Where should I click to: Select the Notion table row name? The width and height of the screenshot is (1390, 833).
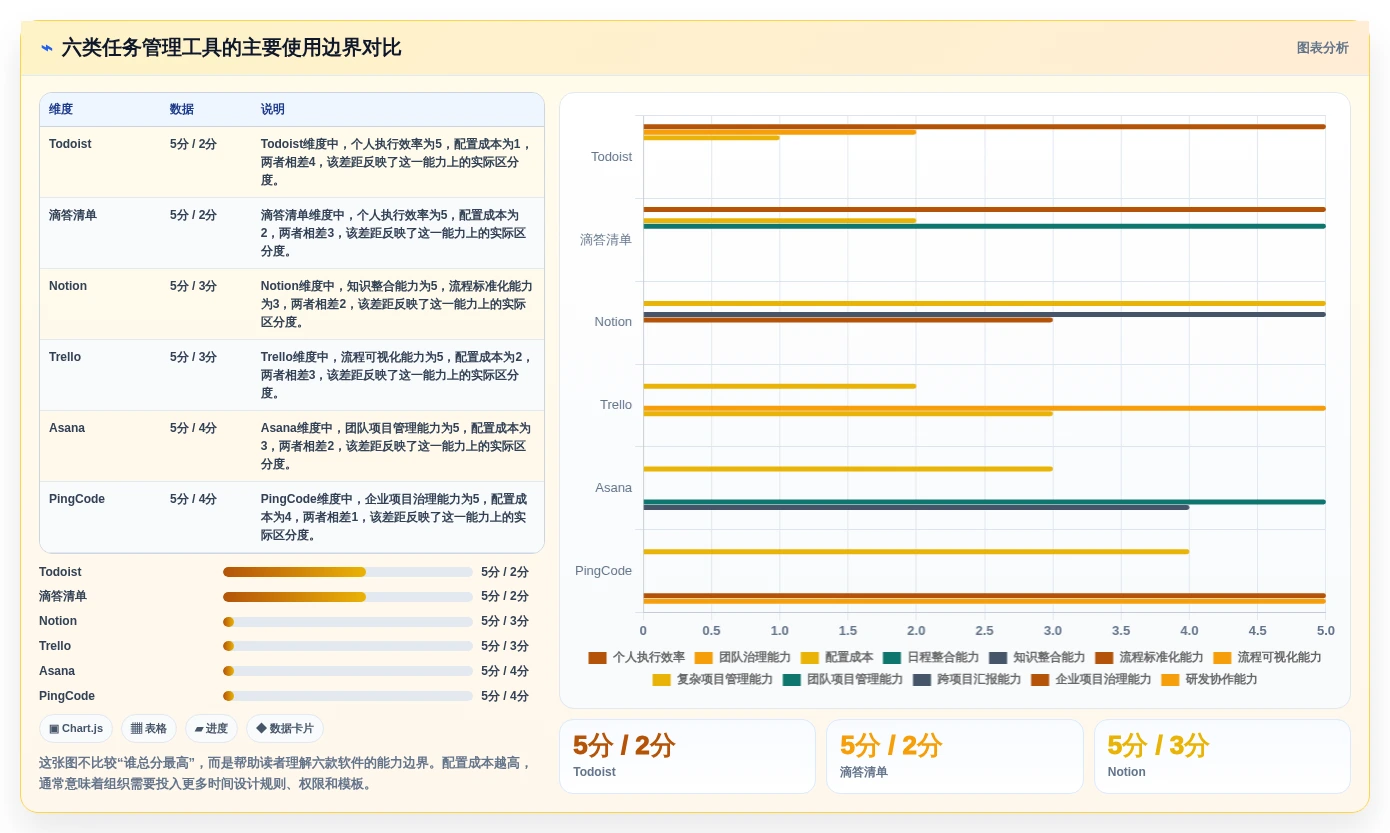point(68,286)
